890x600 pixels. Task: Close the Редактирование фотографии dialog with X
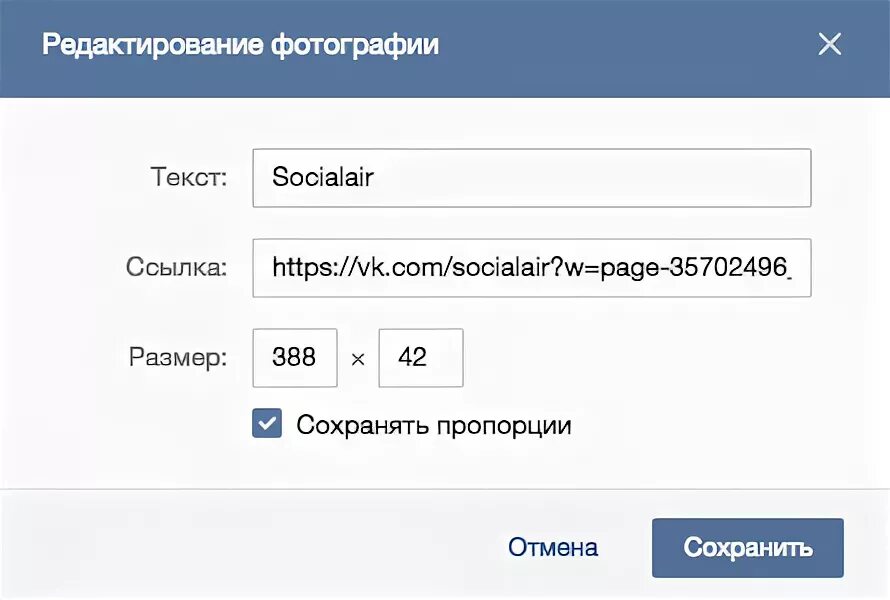click(829, 44)
